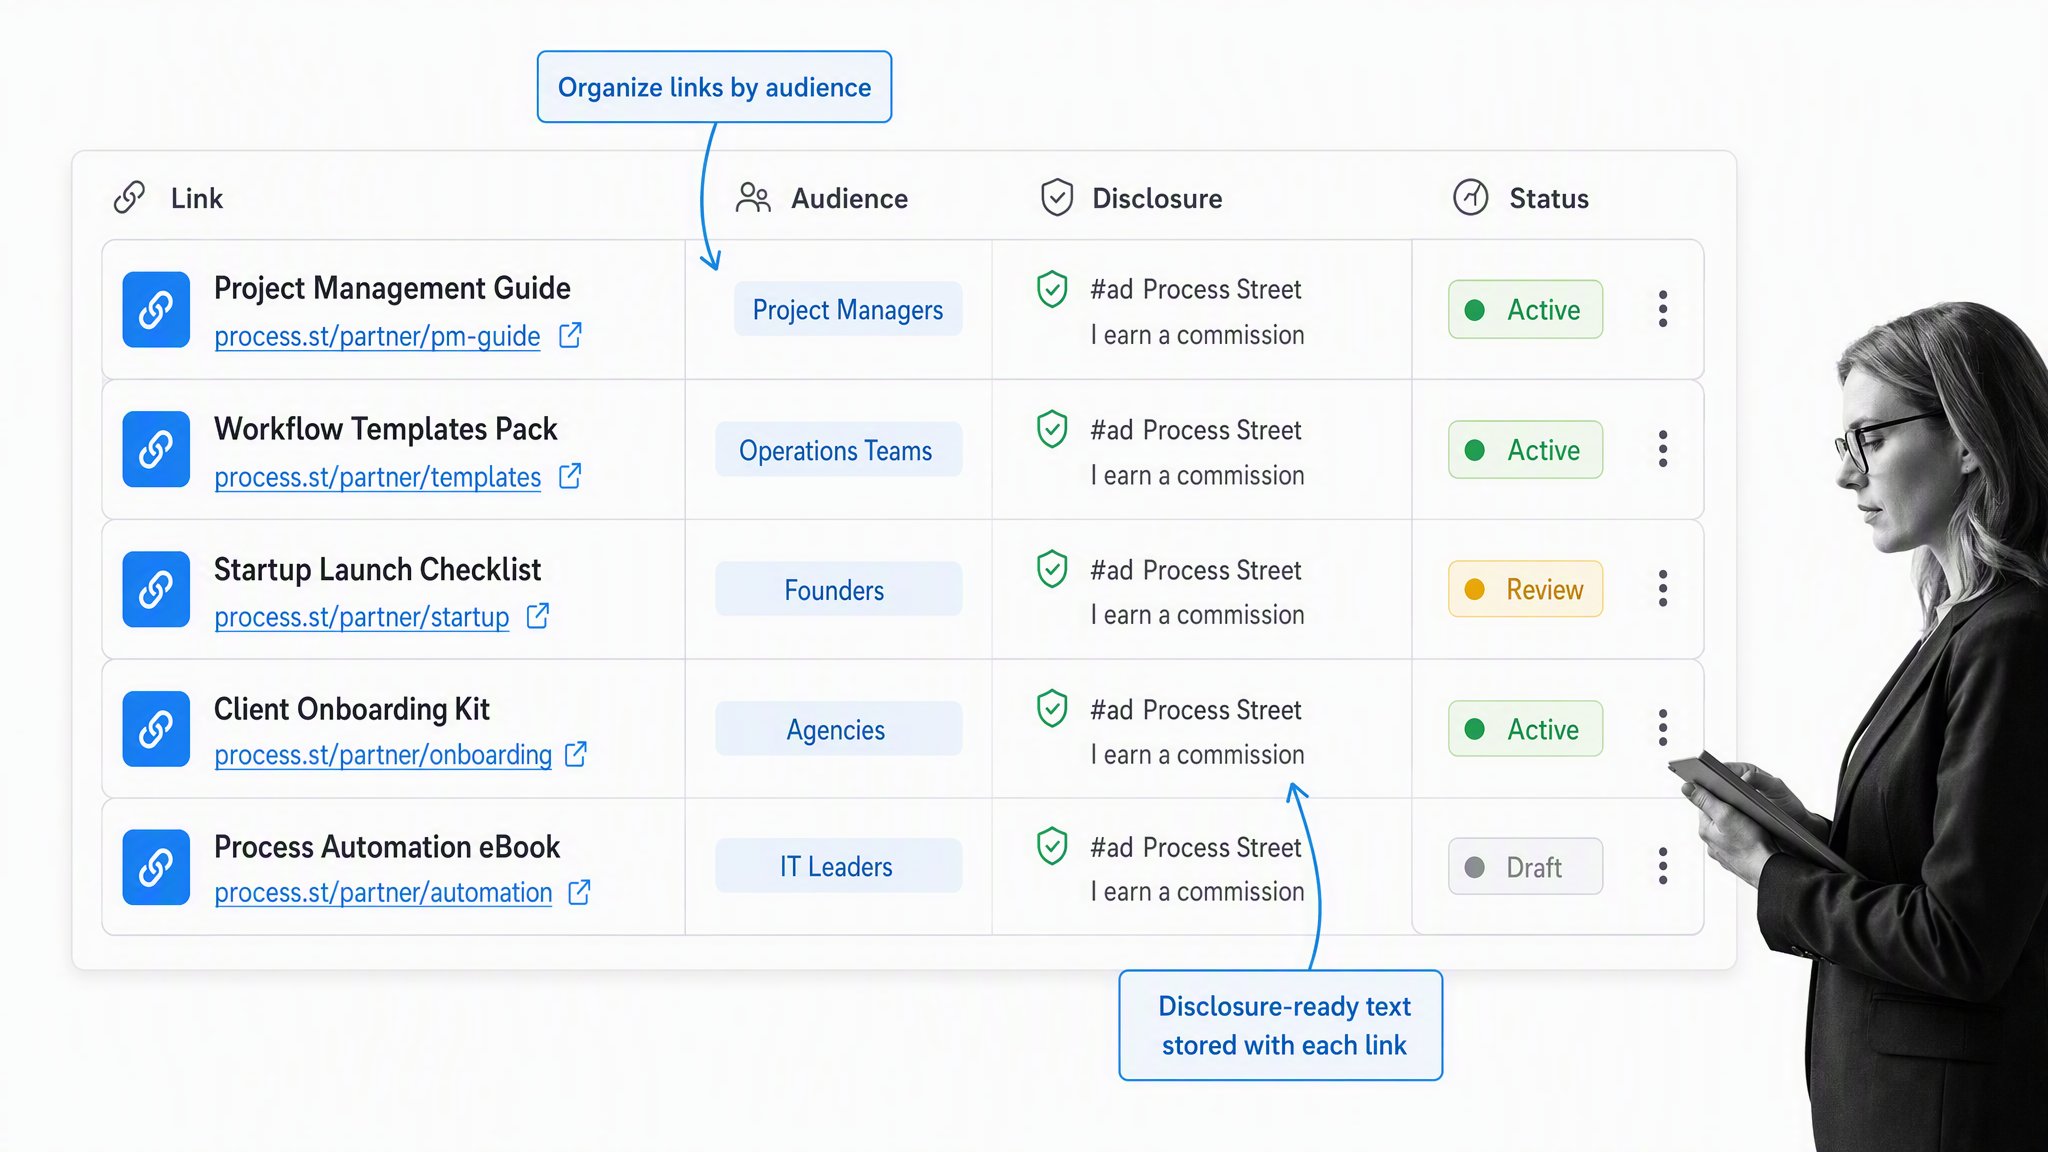This screenshot has width=2048, height=1152.
Task: Sort by the Link column header
Action: click(196, 198)
